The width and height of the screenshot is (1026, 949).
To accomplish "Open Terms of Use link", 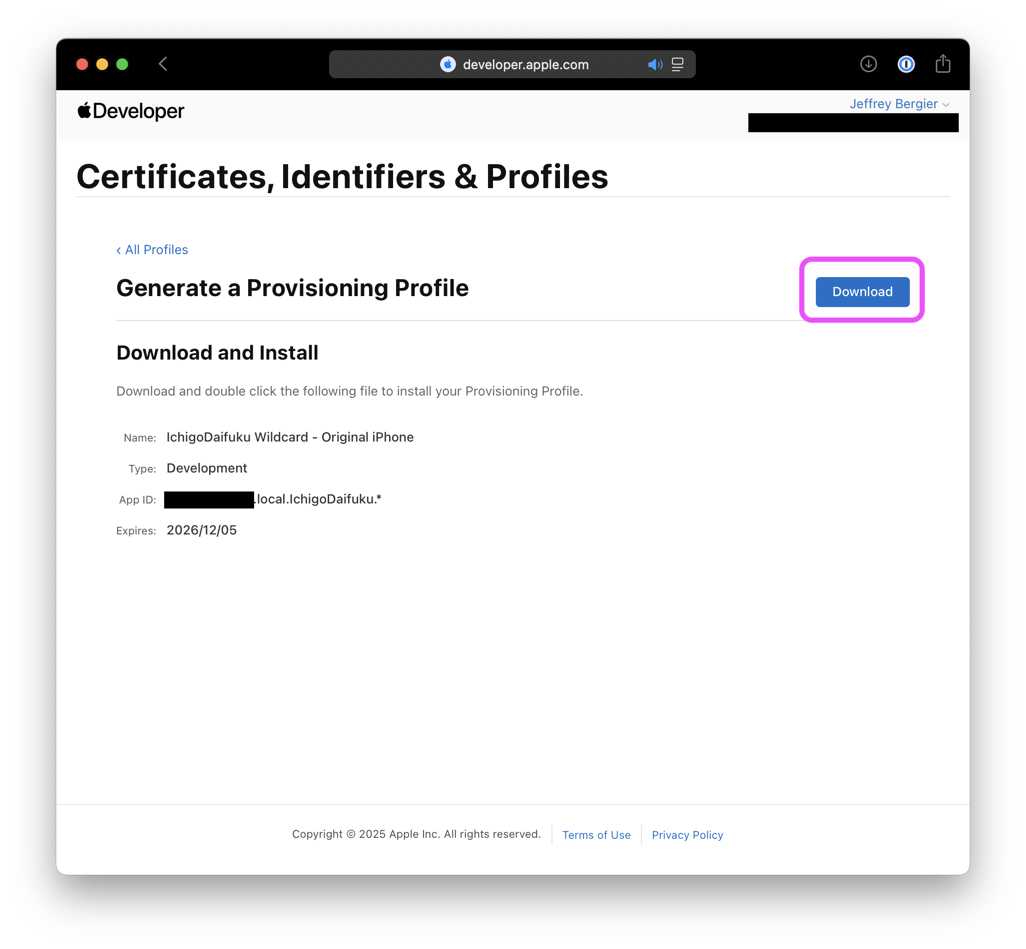I will click(x=596, y=835).
